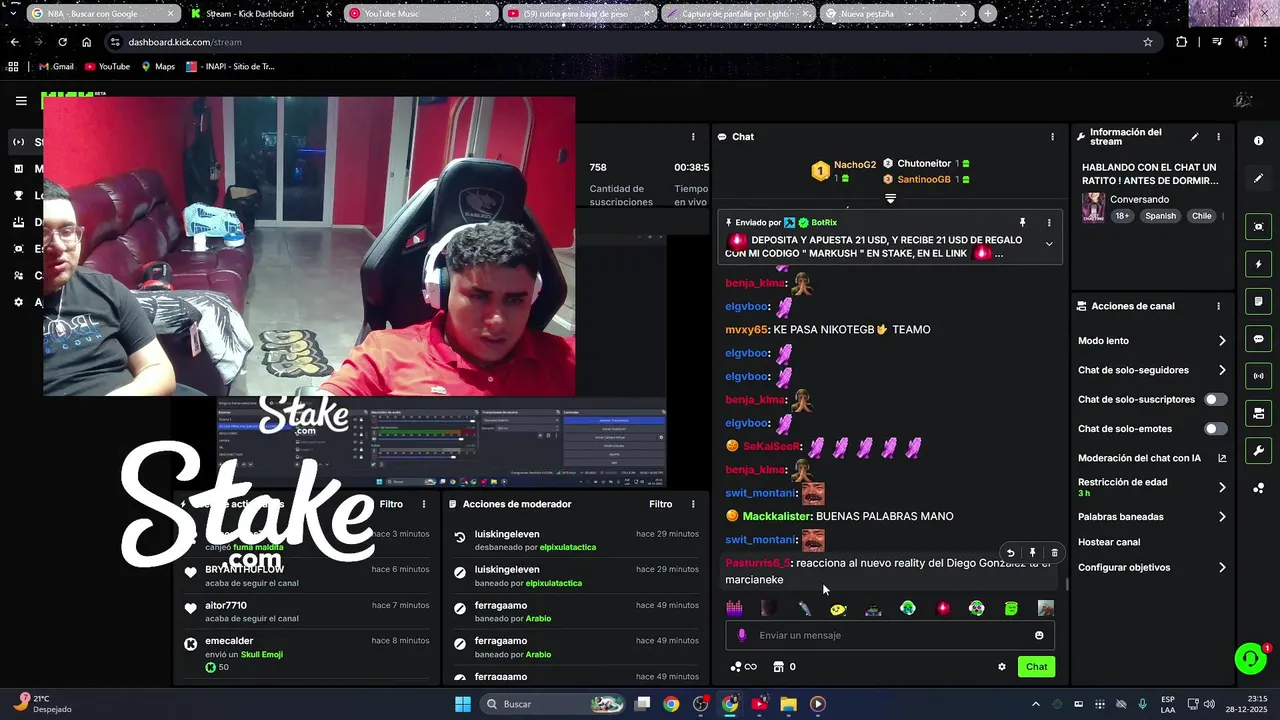
Task: Toggle the lightning activity panel icon
Action: [x=1258, y=264]
